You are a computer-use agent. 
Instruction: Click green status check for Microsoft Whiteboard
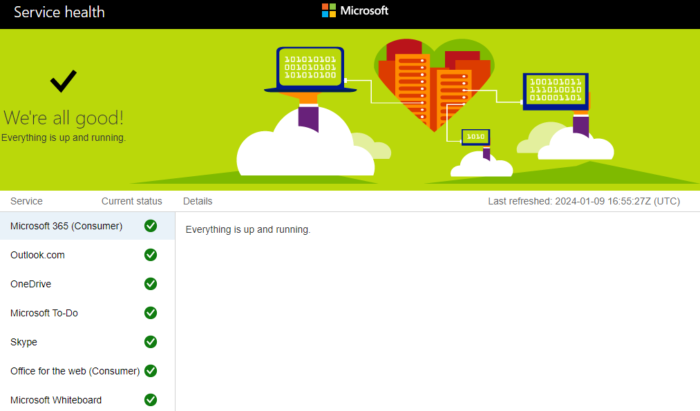[150, 400]
